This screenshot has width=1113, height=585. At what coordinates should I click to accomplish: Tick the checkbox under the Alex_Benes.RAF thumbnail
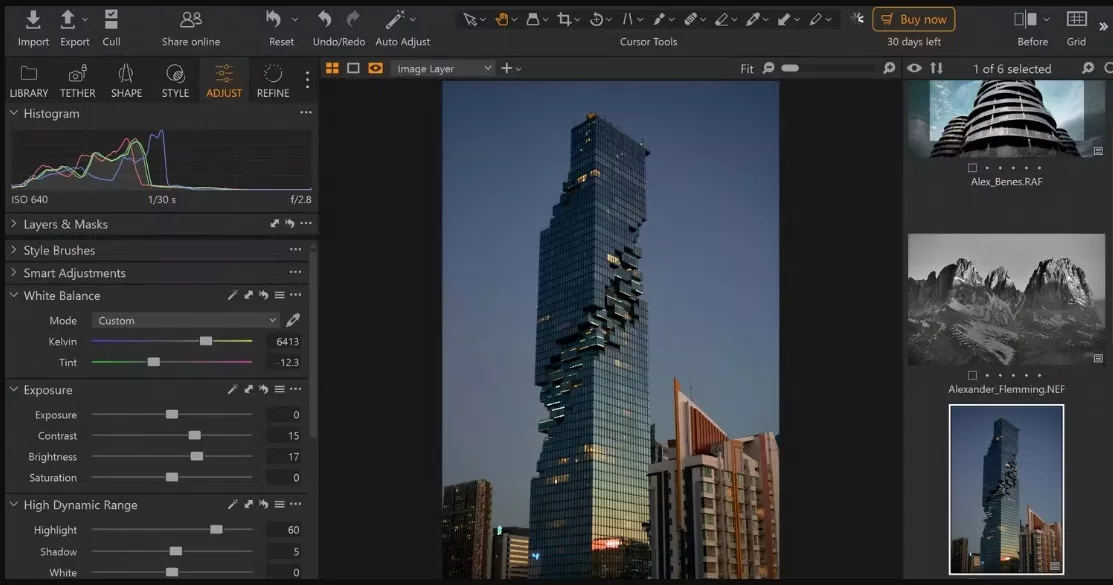972,168
